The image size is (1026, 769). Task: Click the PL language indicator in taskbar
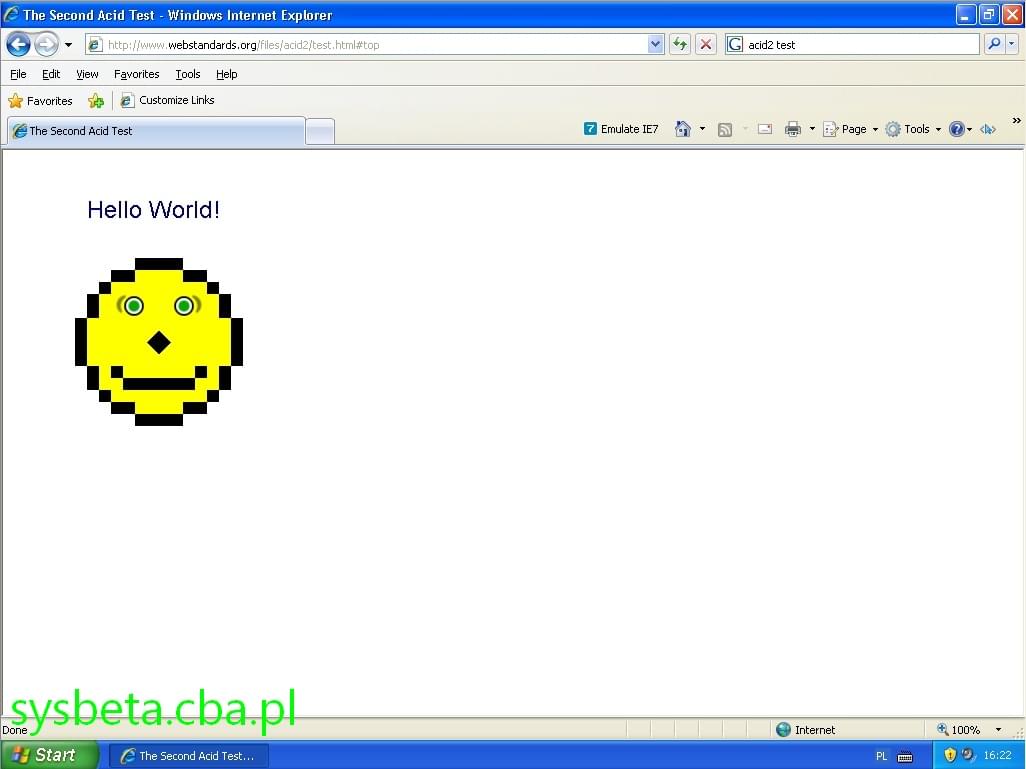[x=881, y=756]
